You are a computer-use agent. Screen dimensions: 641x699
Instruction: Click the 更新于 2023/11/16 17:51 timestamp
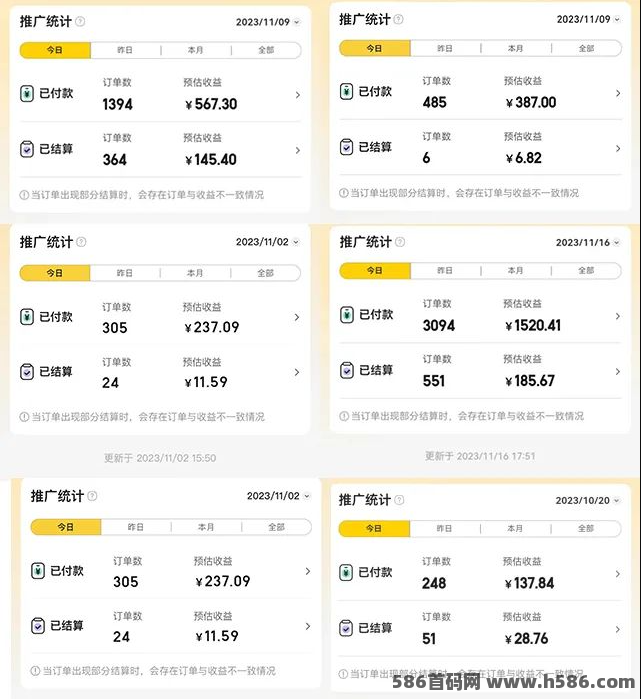(480, 456)
